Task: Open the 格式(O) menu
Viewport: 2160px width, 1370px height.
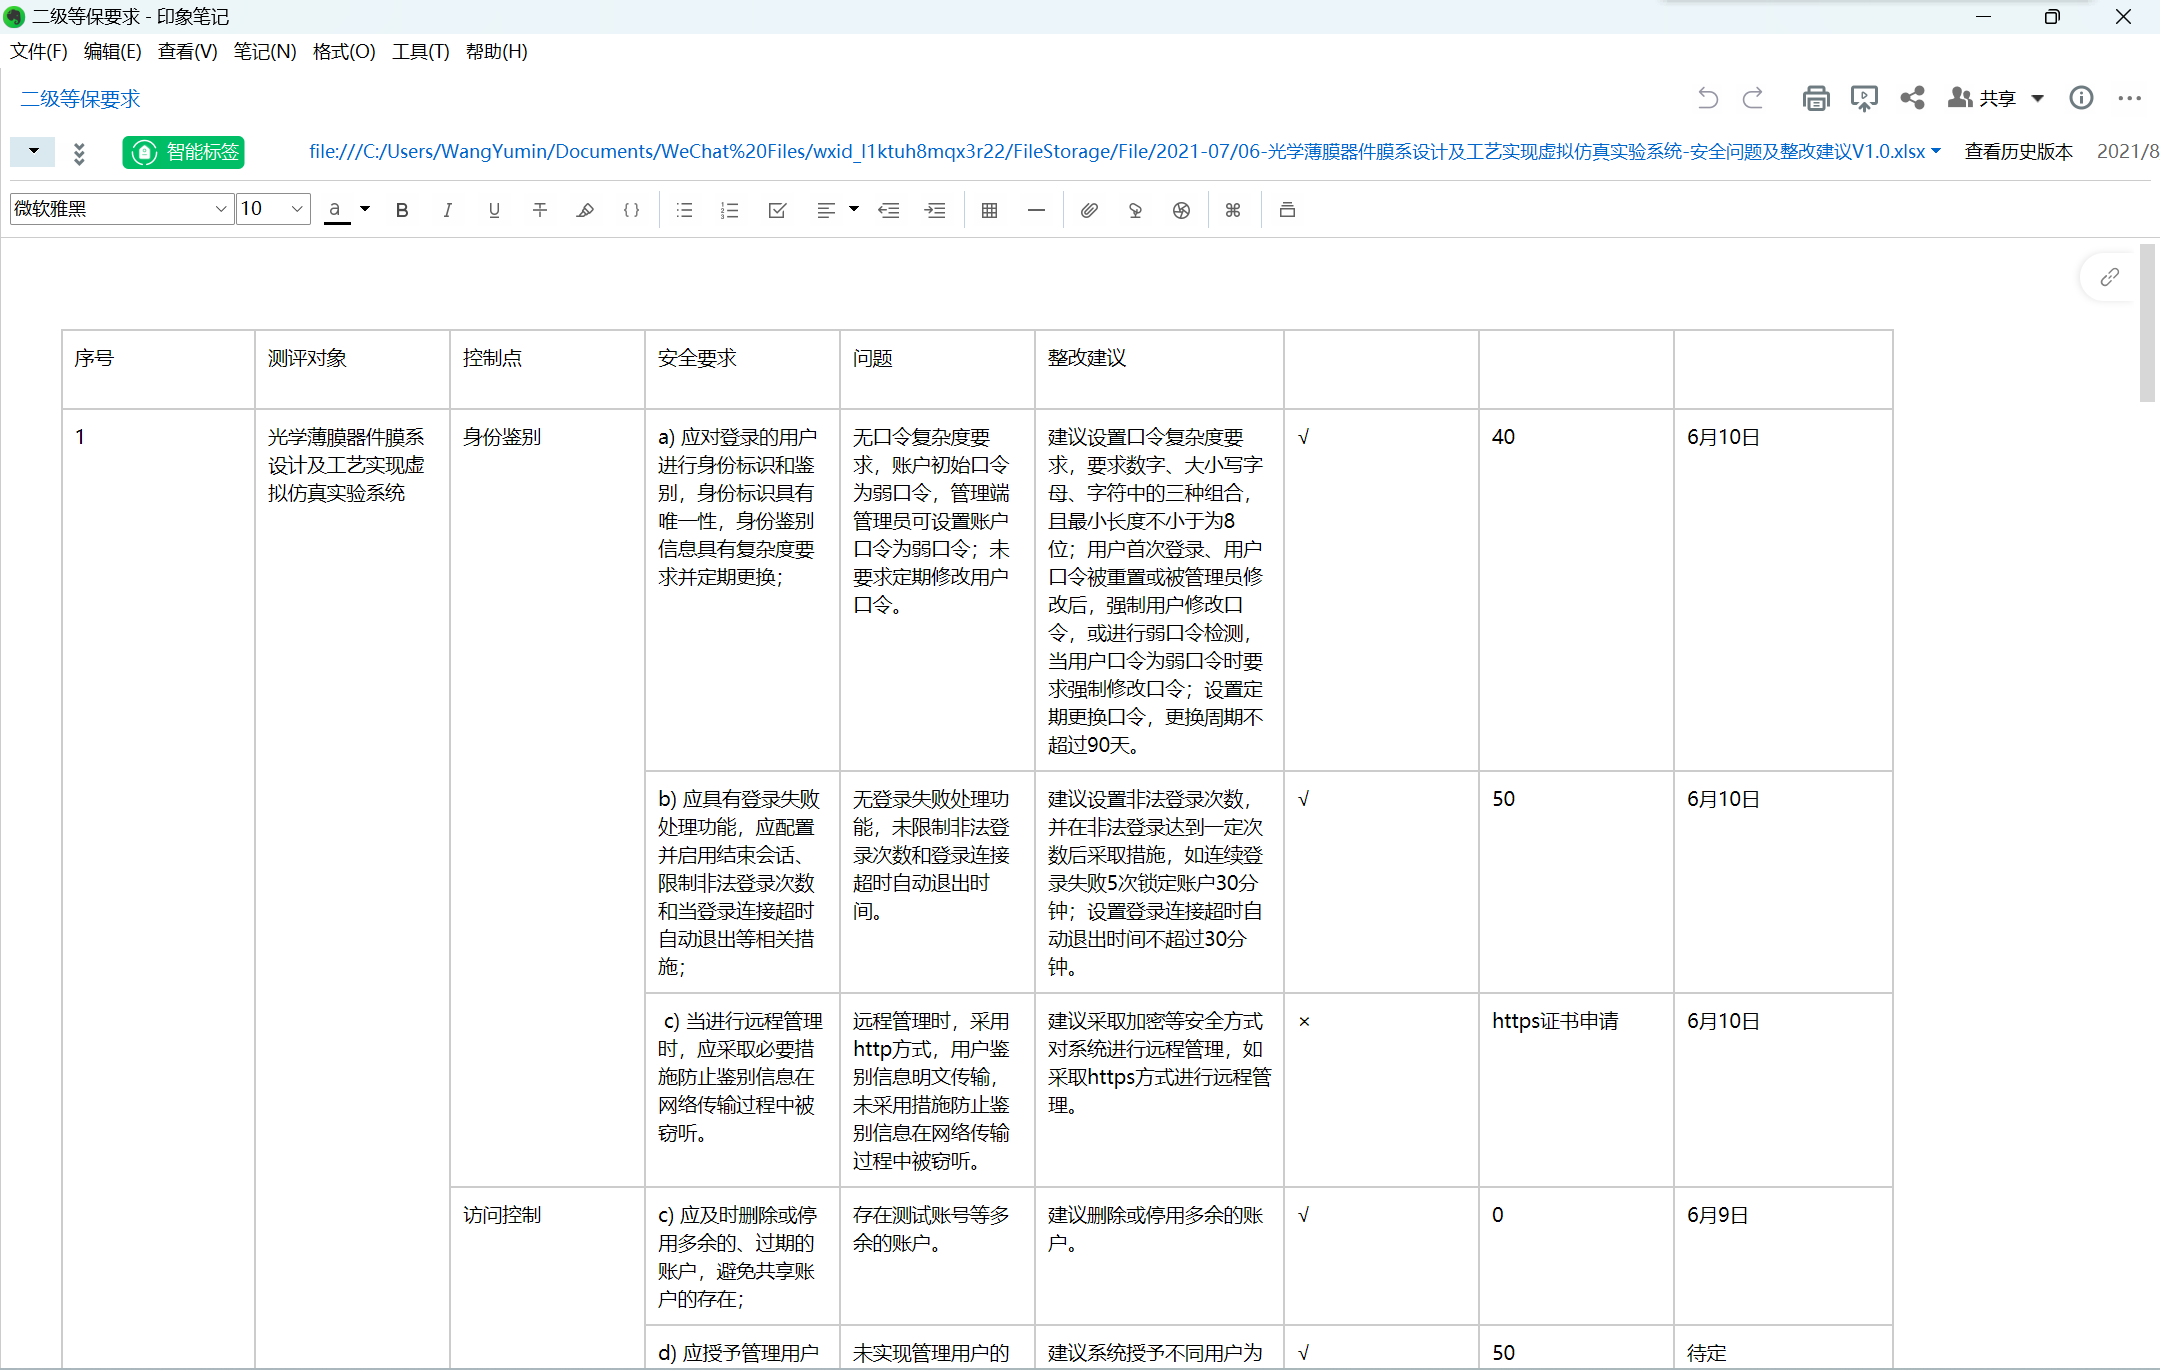Action: click(344, 51)
